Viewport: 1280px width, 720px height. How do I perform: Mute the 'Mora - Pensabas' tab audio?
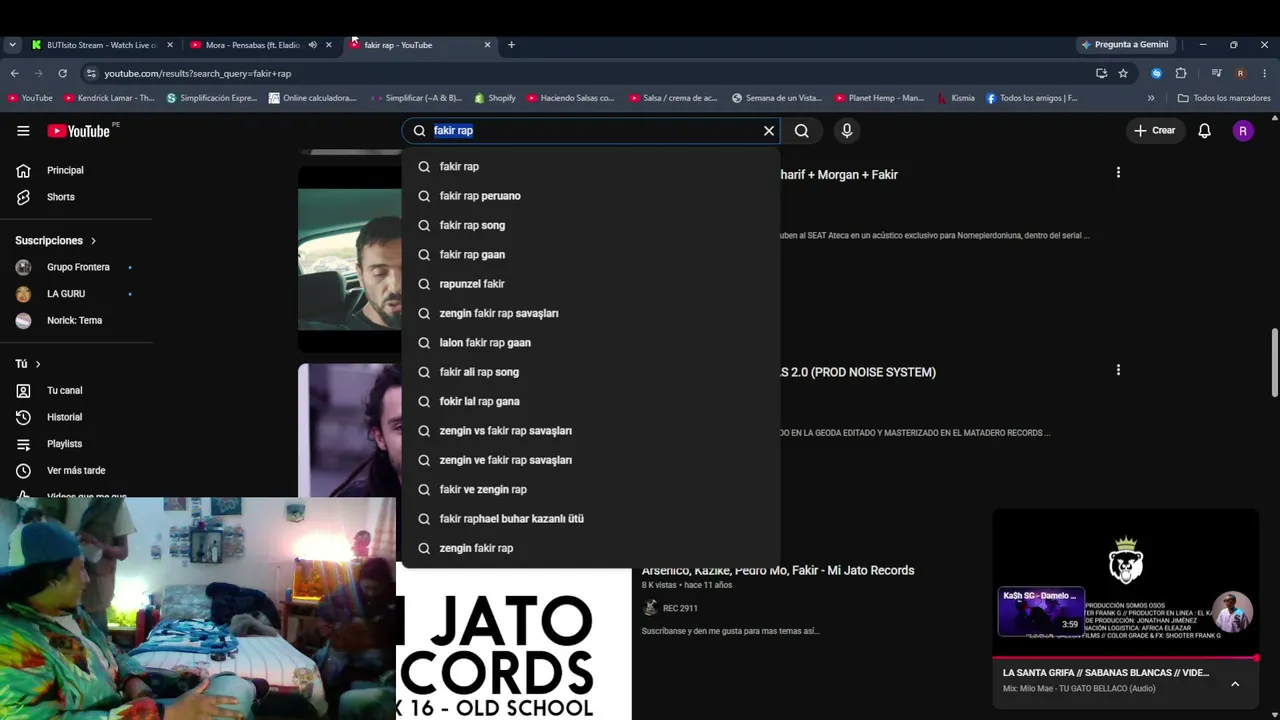coord(312,45)
